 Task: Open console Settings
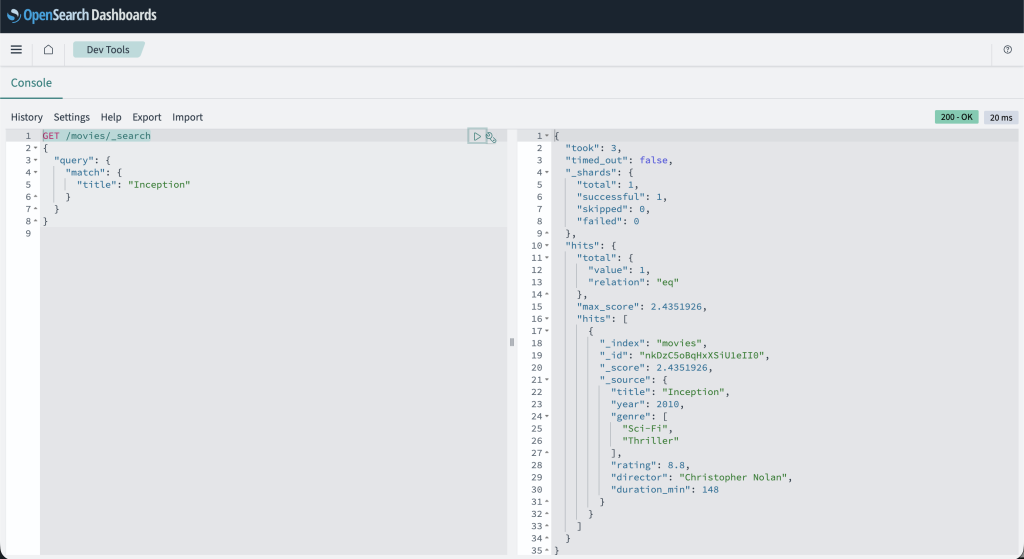pos(71,117)
